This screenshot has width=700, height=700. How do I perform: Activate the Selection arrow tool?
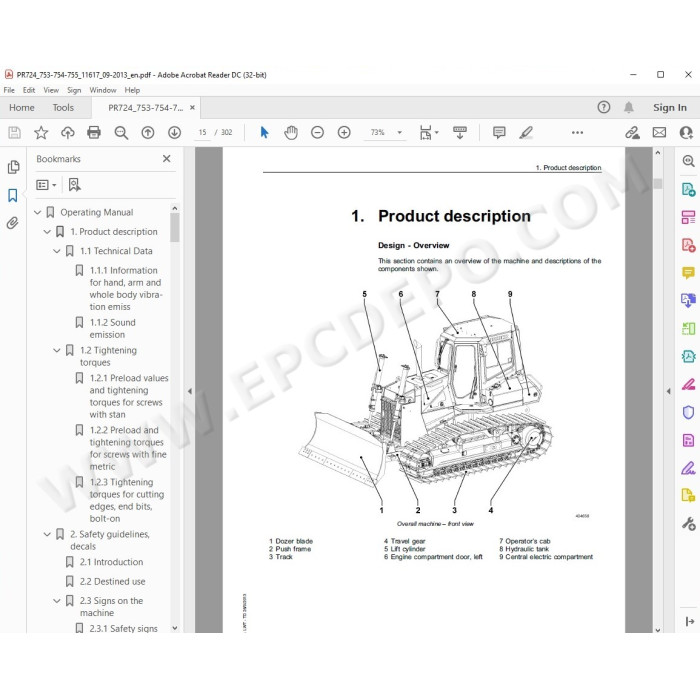[x=264, y=133]
